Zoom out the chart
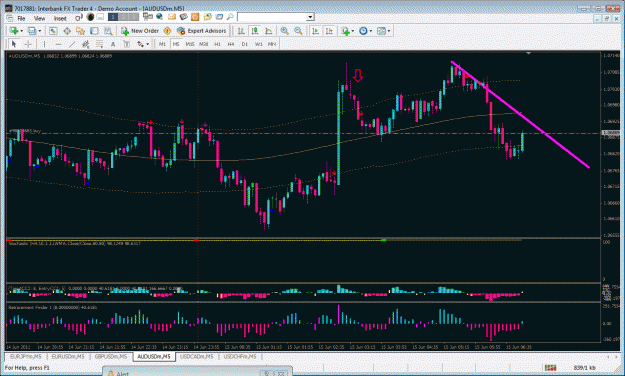This screenshot has height=376, width=625. (298, 31)
